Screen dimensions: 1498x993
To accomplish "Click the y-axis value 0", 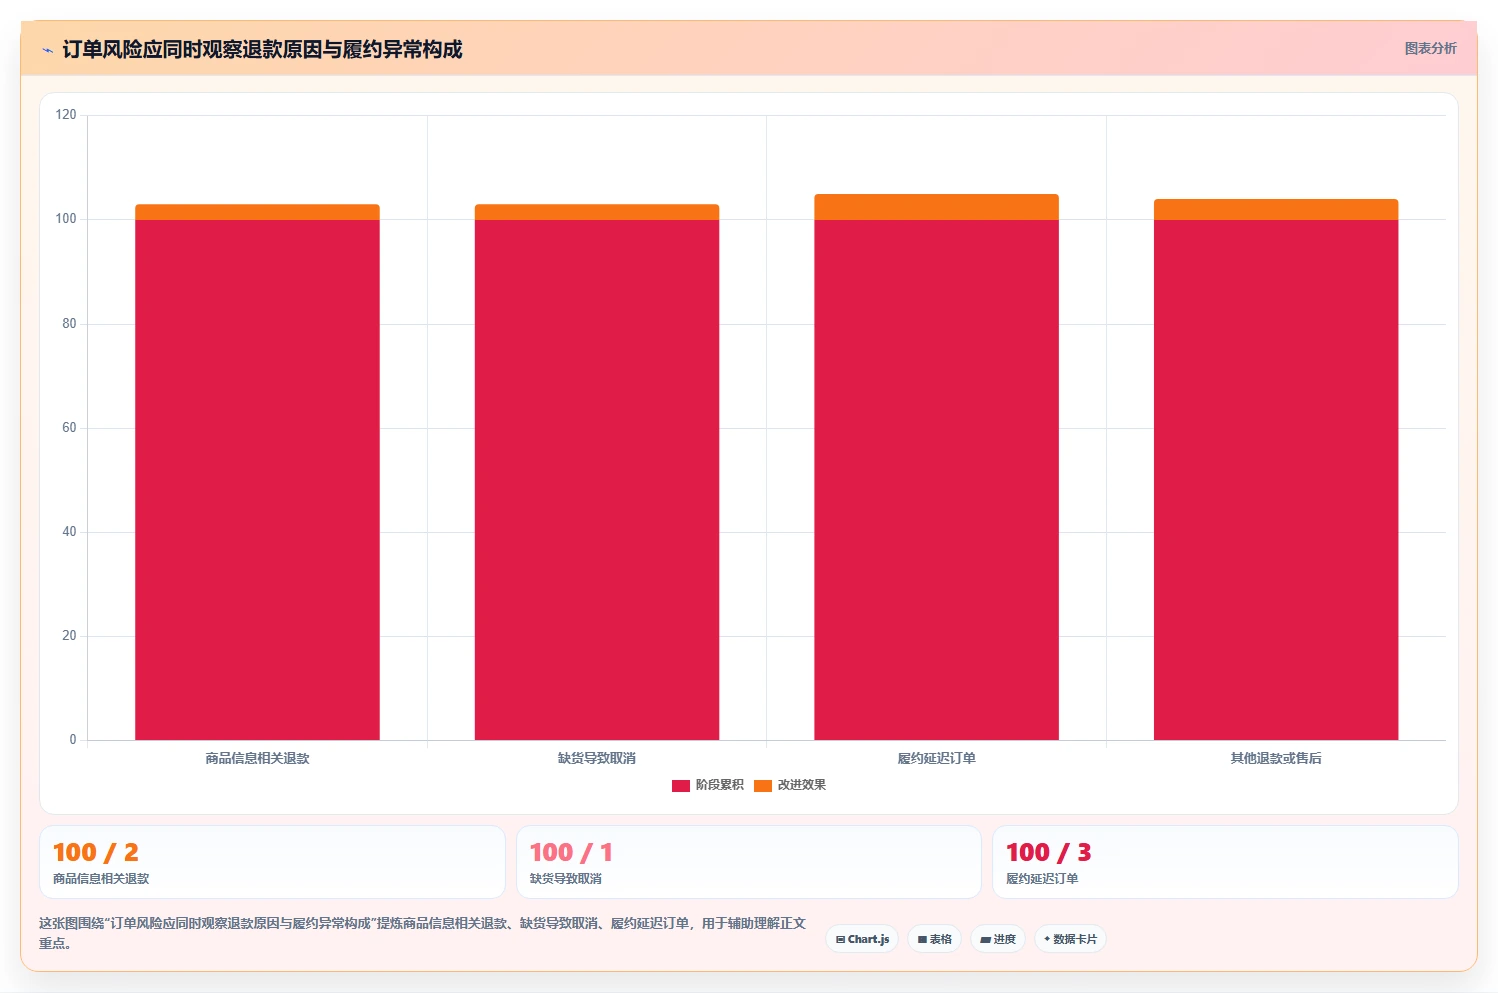I will (73, 740).
